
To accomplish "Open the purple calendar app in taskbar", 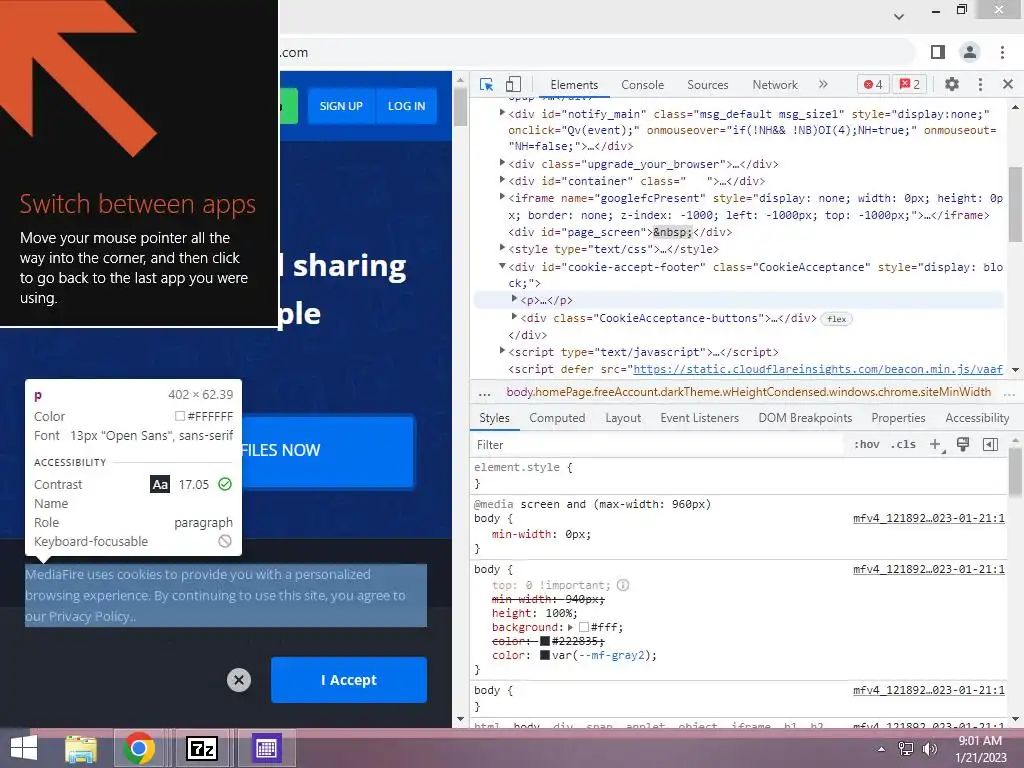I will click(266, 748).
